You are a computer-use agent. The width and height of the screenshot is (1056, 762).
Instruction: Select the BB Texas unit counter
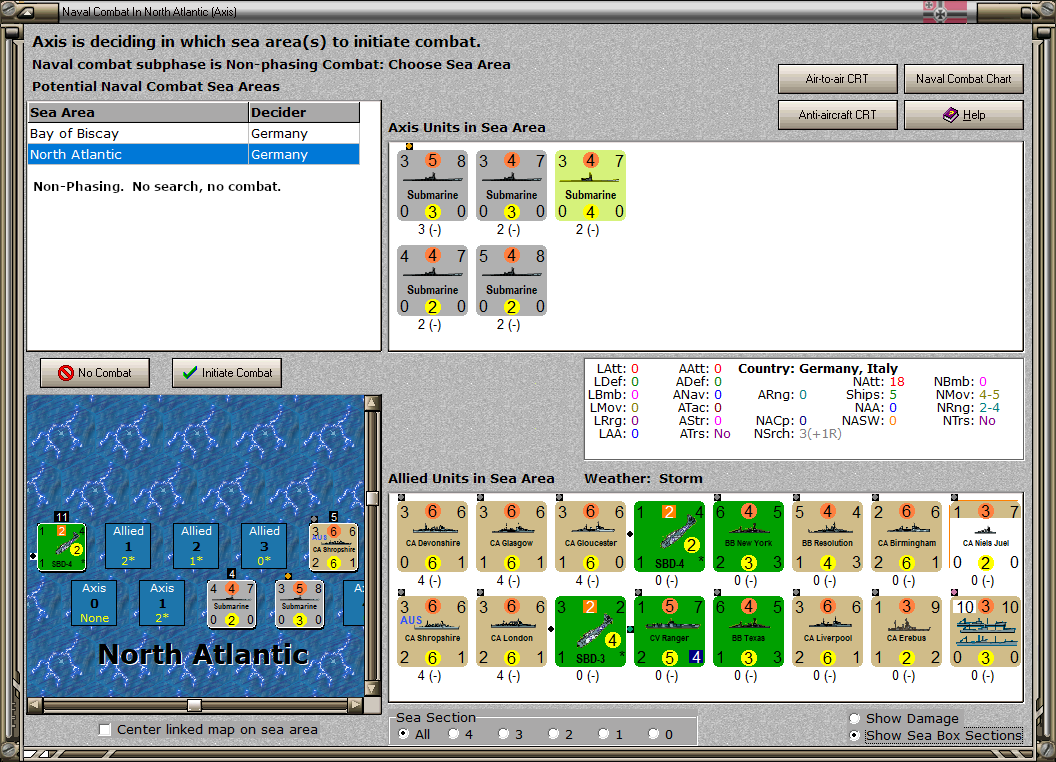(x=748, y=631)
